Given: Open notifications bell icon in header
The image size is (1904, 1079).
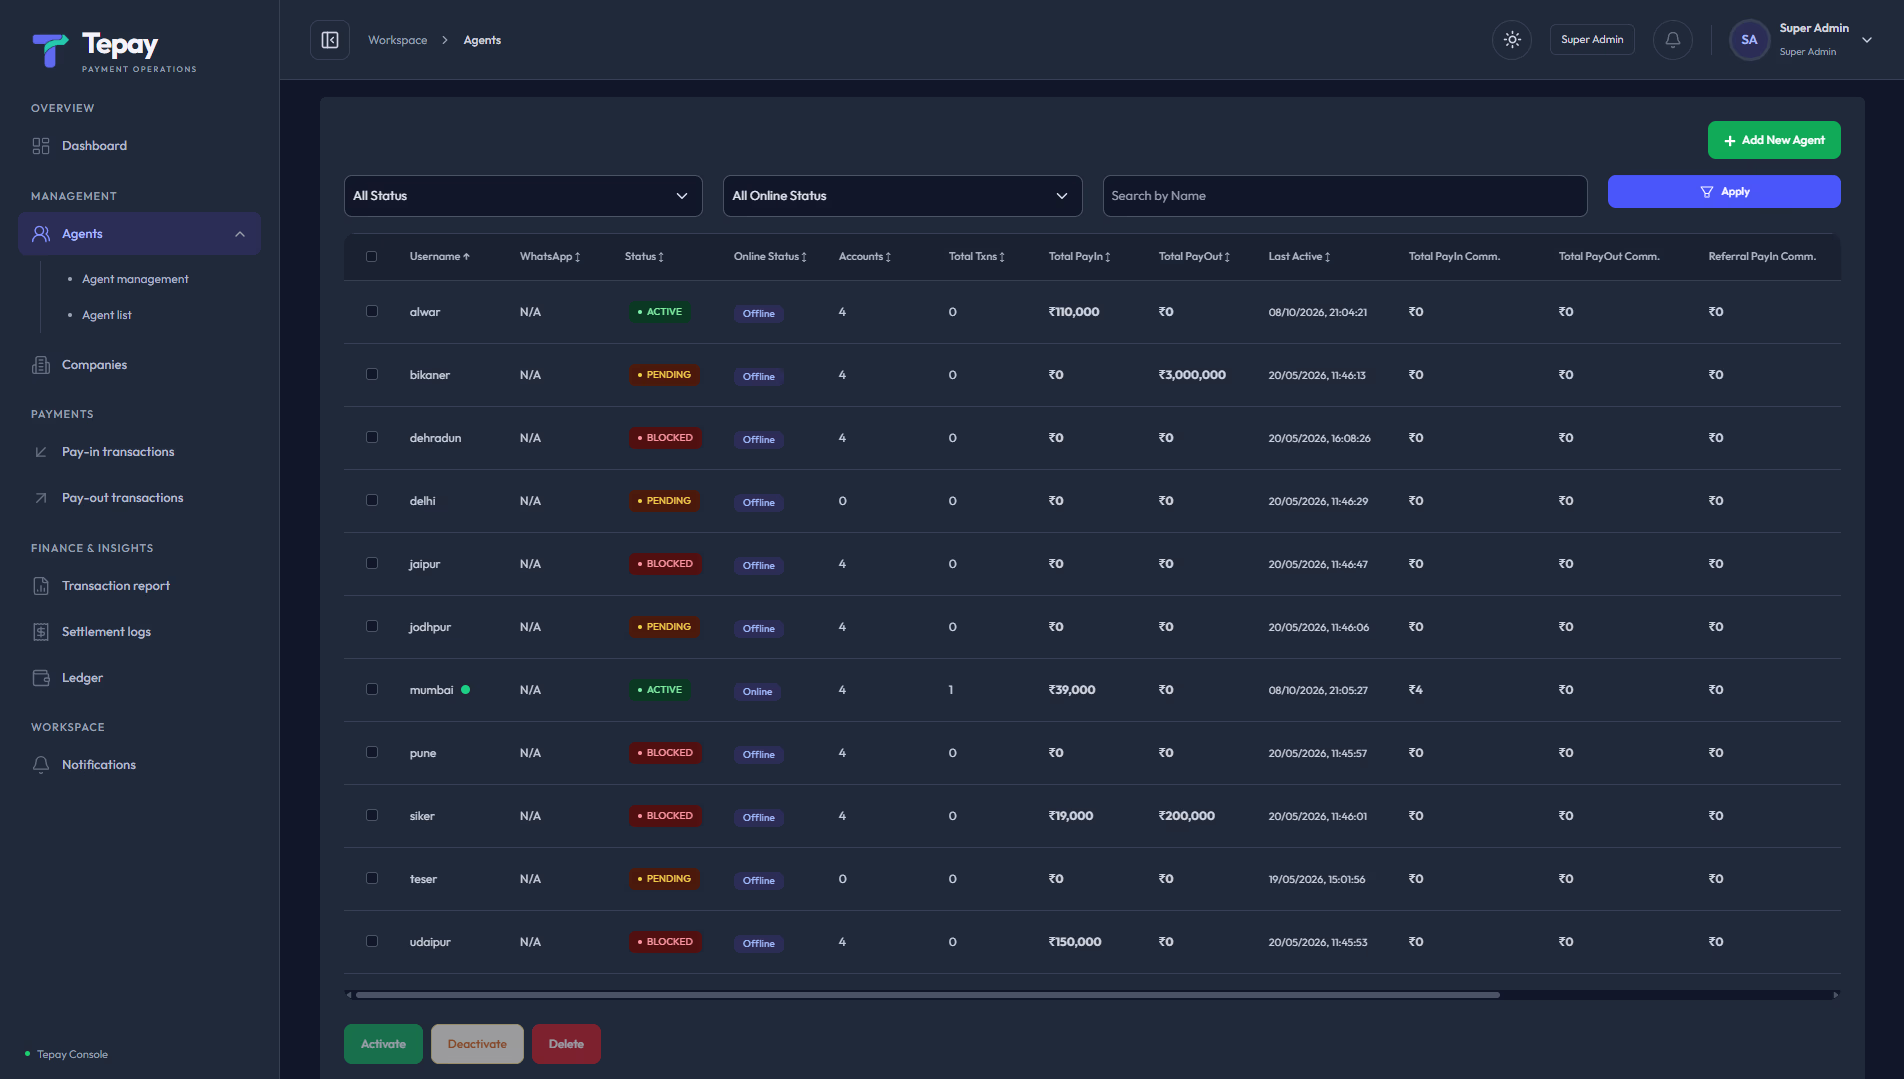Looking at the screenshot, I should coord(1673,40).
